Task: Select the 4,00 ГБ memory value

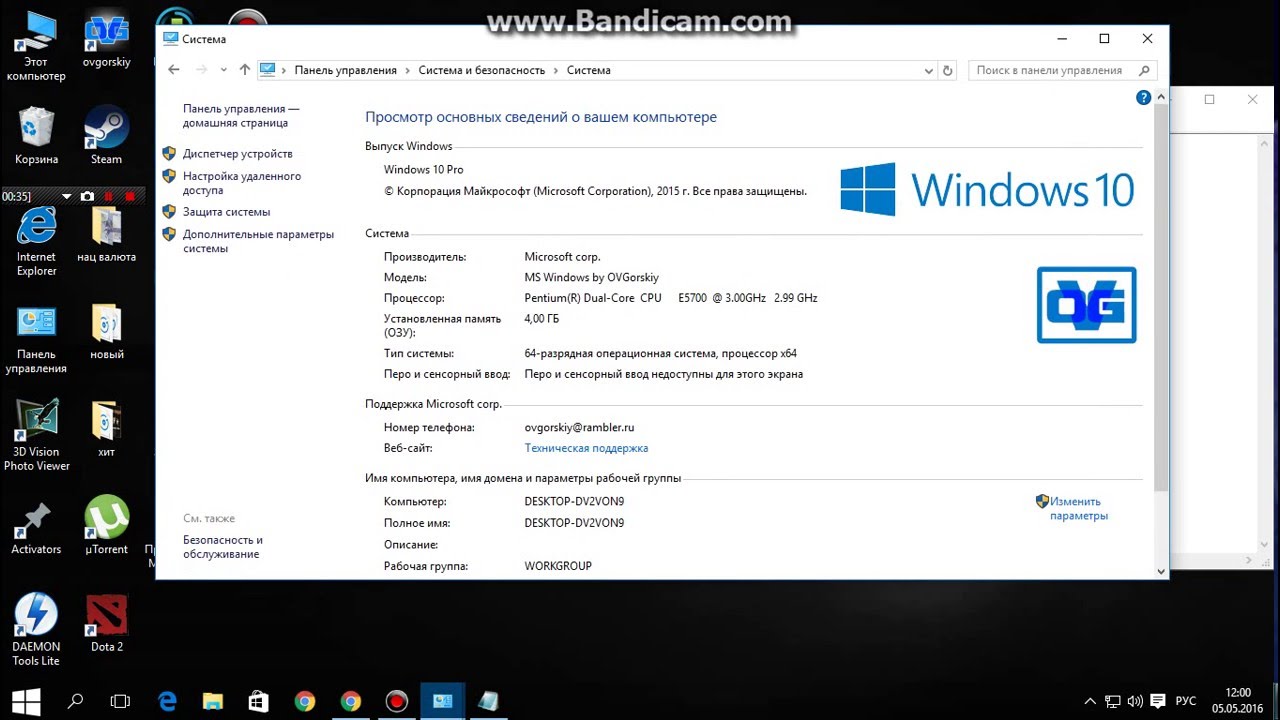Action: click(542, 319)
